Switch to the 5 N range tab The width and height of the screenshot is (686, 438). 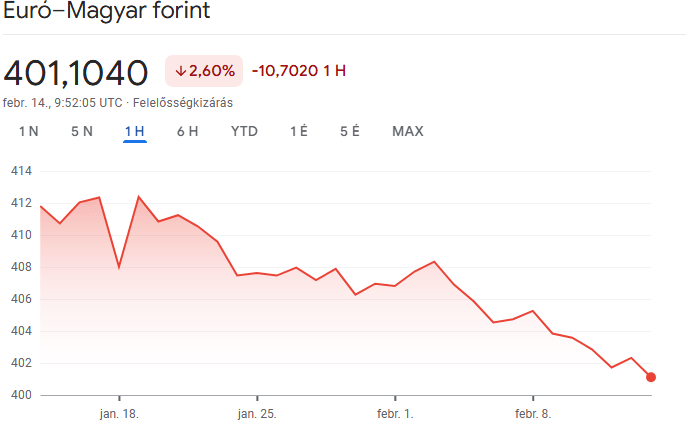pos(82,131)
